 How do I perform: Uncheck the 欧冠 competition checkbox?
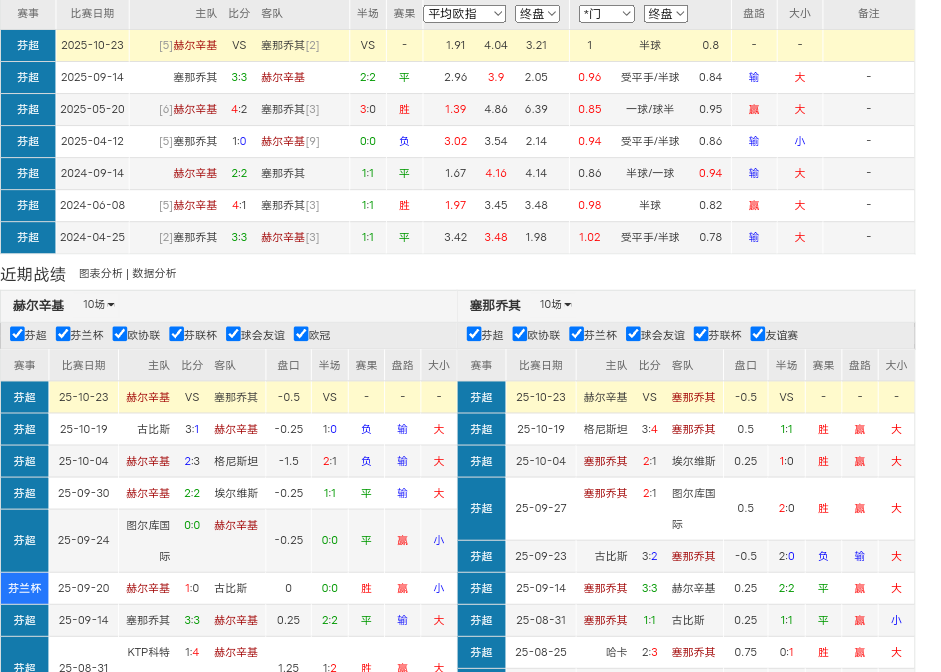tap(301, 334)
